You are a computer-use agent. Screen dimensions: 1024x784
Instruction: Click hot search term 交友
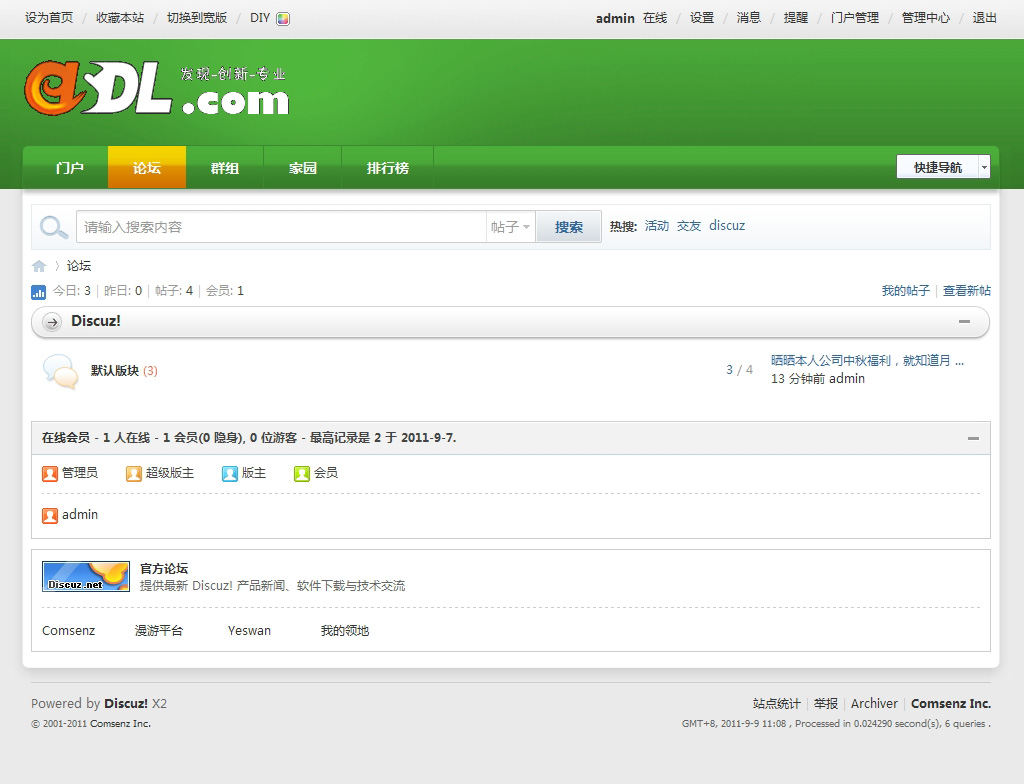coord(689,225)
